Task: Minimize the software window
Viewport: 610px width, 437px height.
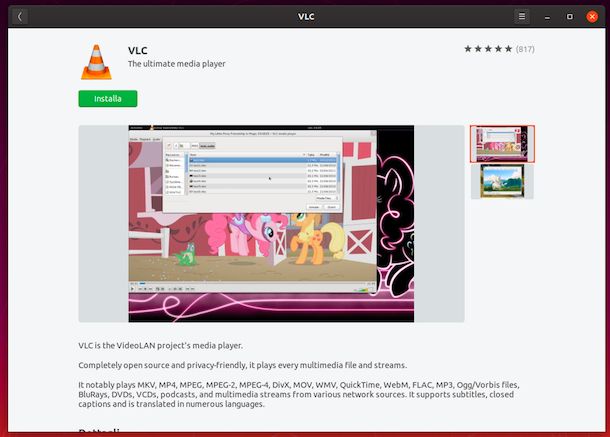Action: pyautogui.click(x=547, y=17)
